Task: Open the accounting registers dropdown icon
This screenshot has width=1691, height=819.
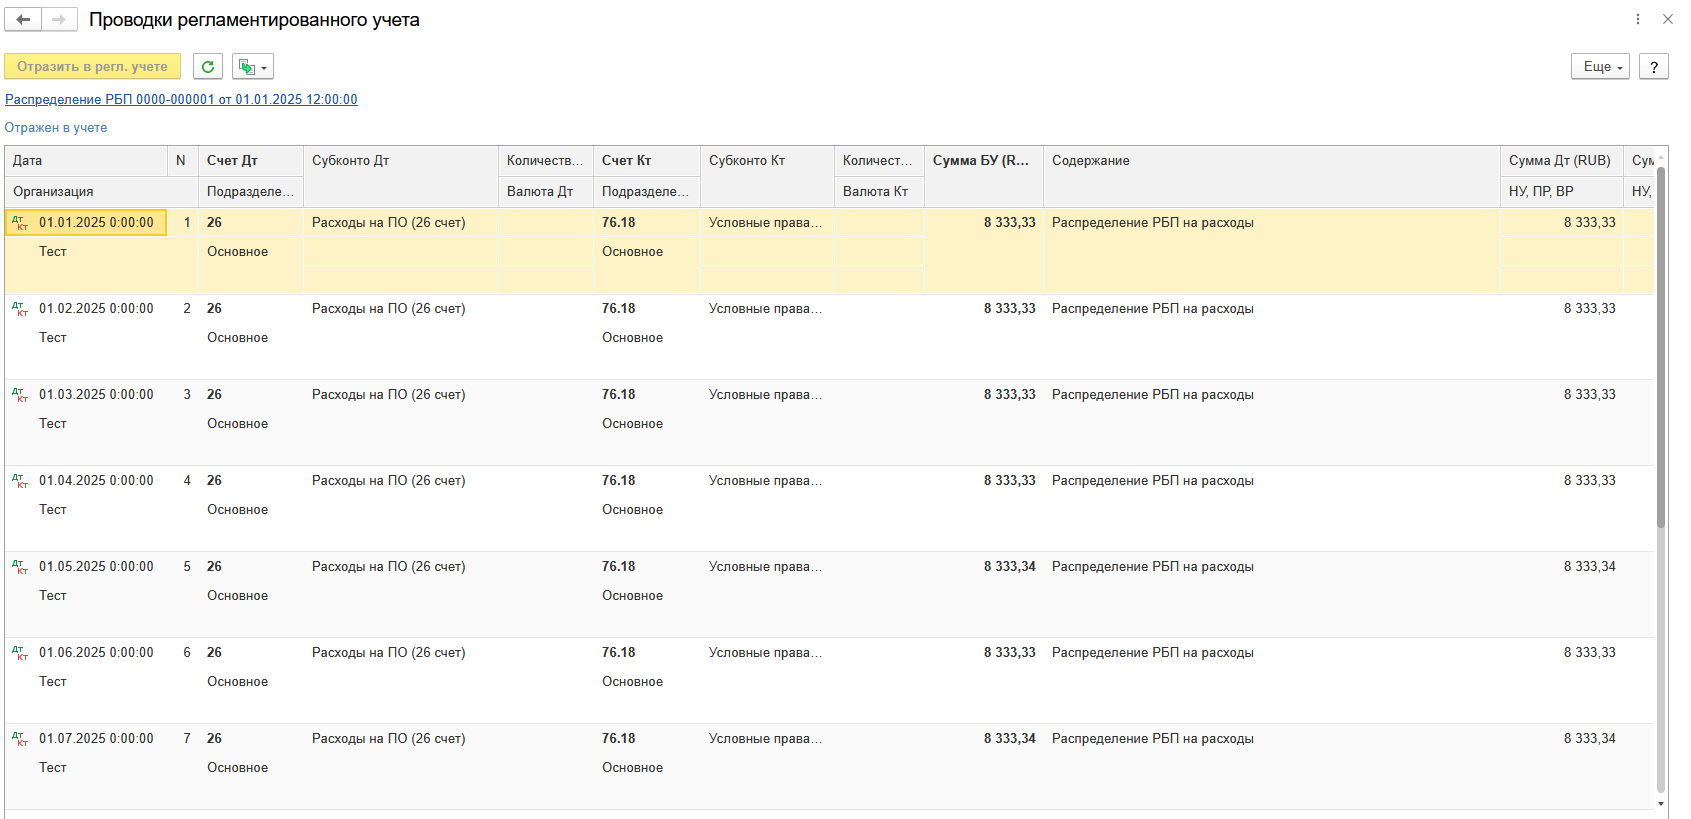Action: point(252,66)
